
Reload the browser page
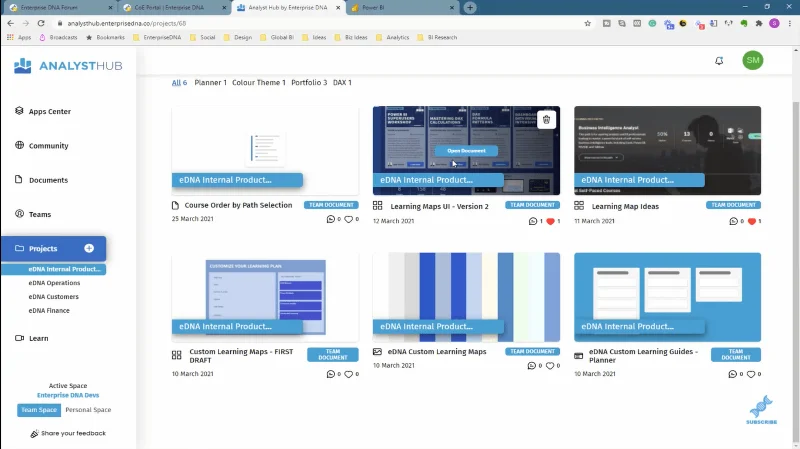[41, 23]
